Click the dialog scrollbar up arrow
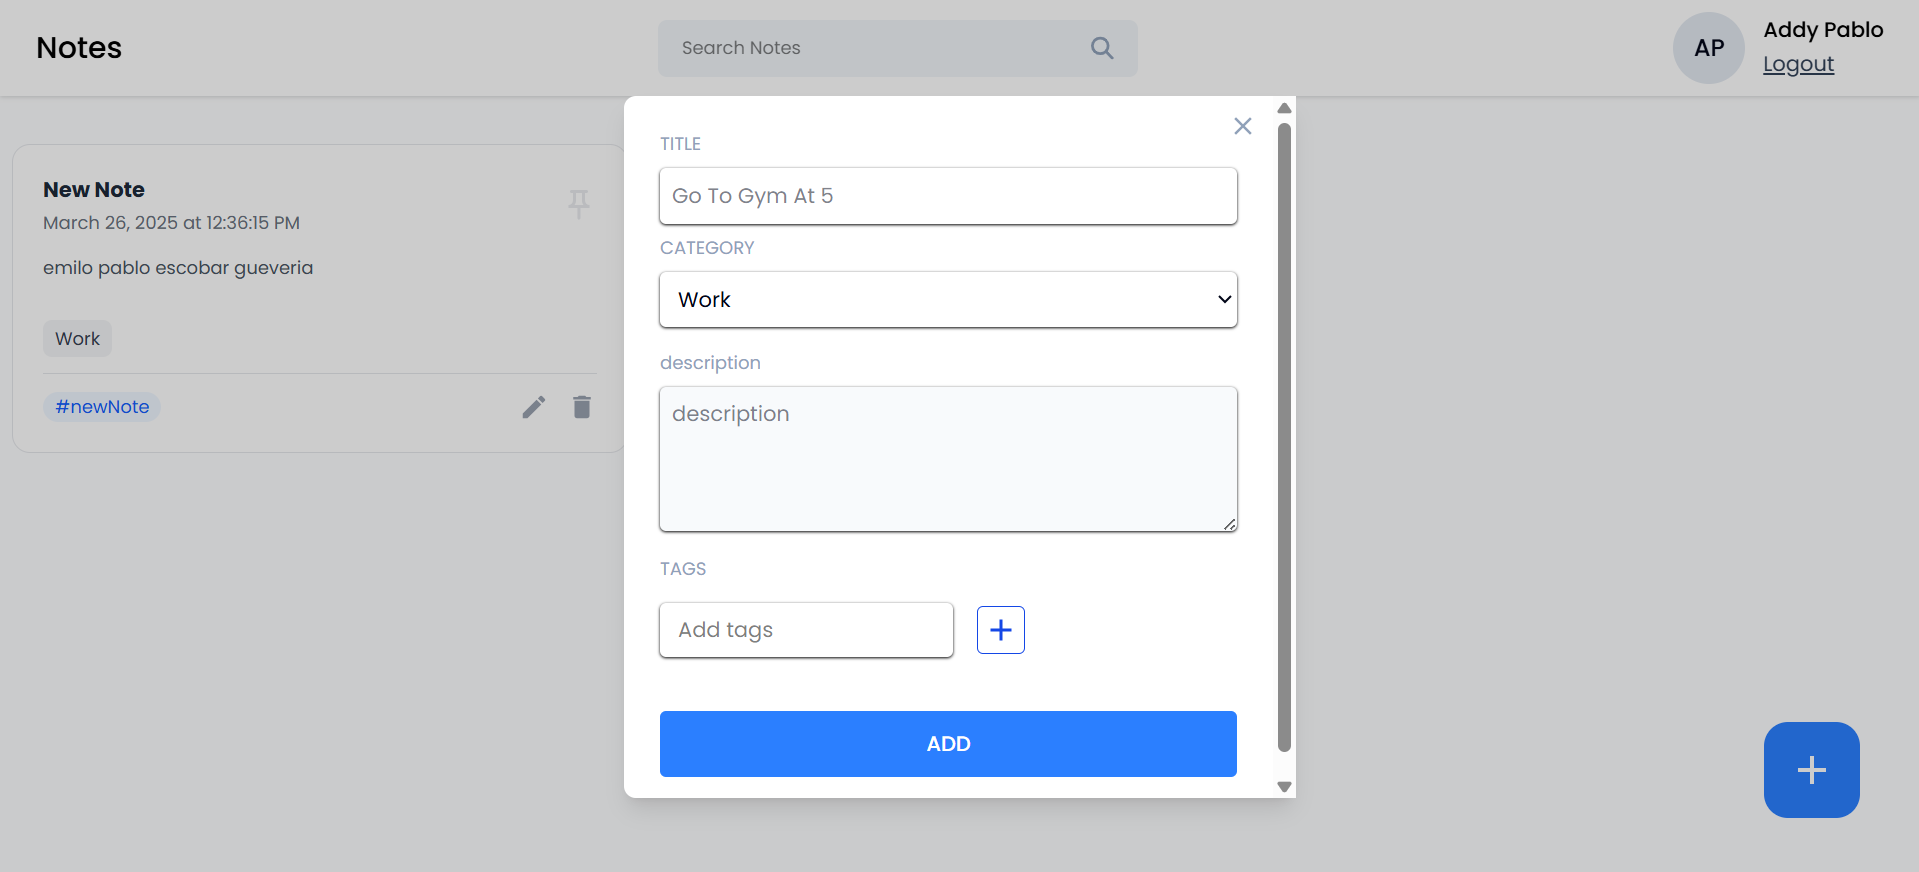 [x=1285, y=108]
